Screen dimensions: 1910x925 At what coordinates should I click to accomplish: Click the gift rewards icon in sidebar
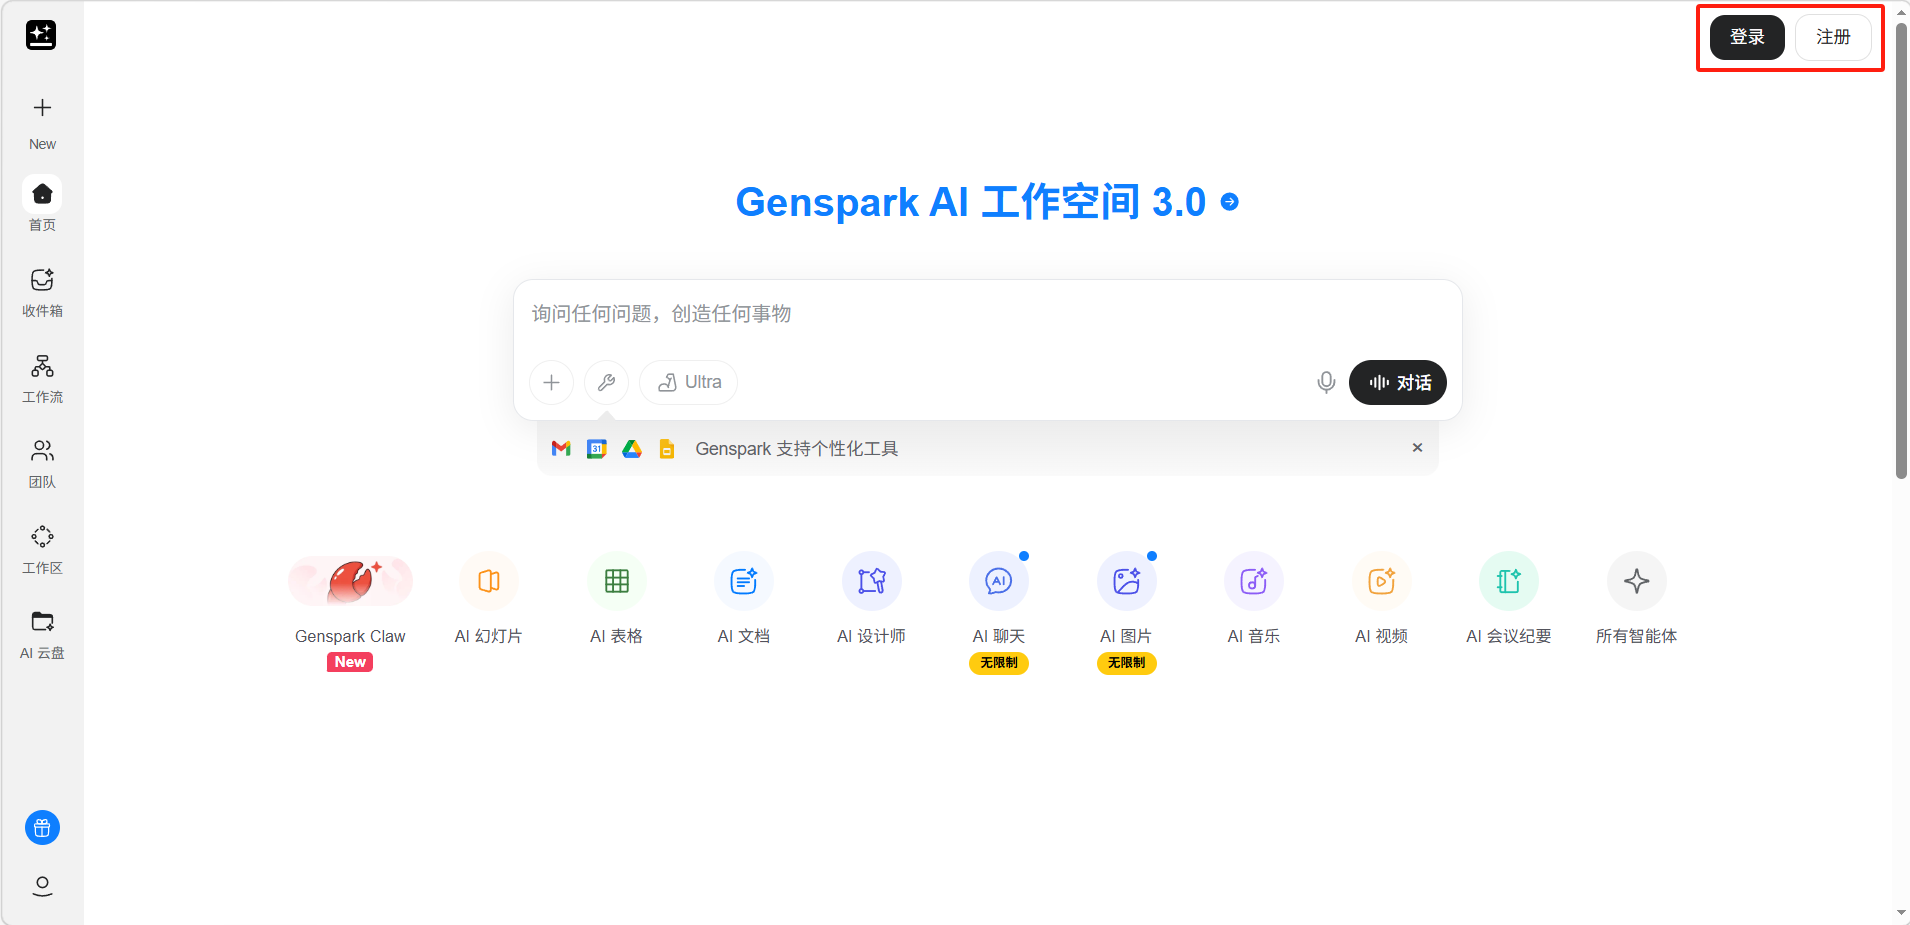(x=42, y=828)
